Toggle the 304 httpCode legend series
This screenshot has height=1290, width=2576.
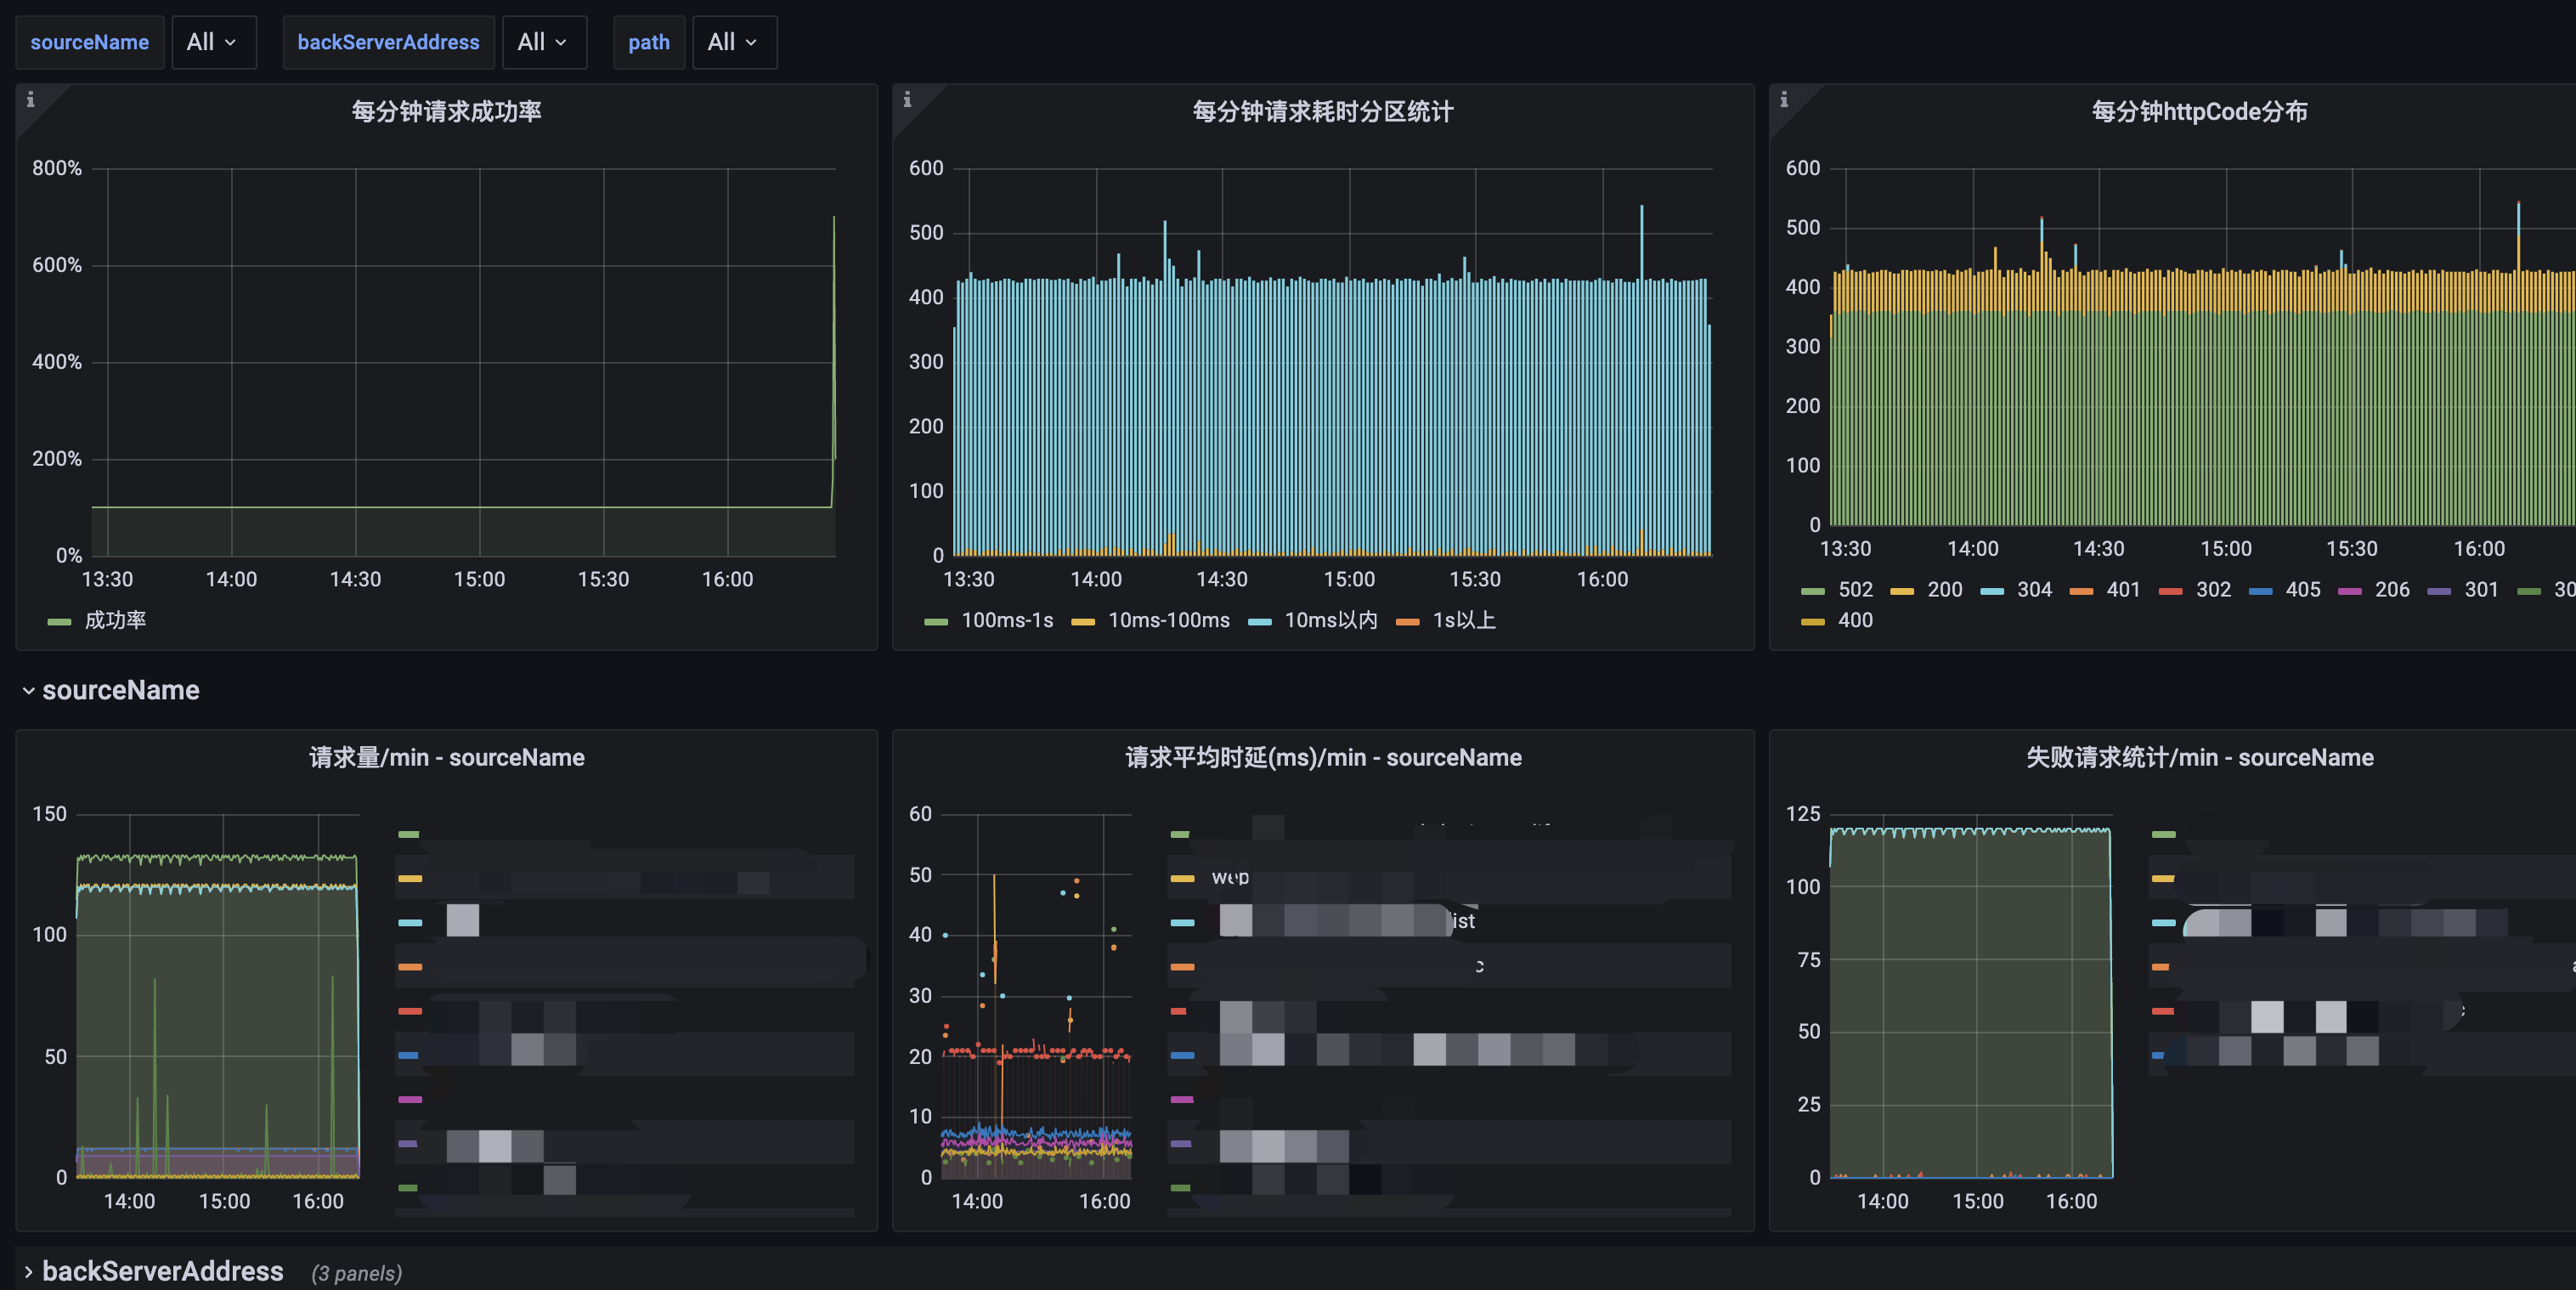pyautogui.click(x=2016, y=590)
